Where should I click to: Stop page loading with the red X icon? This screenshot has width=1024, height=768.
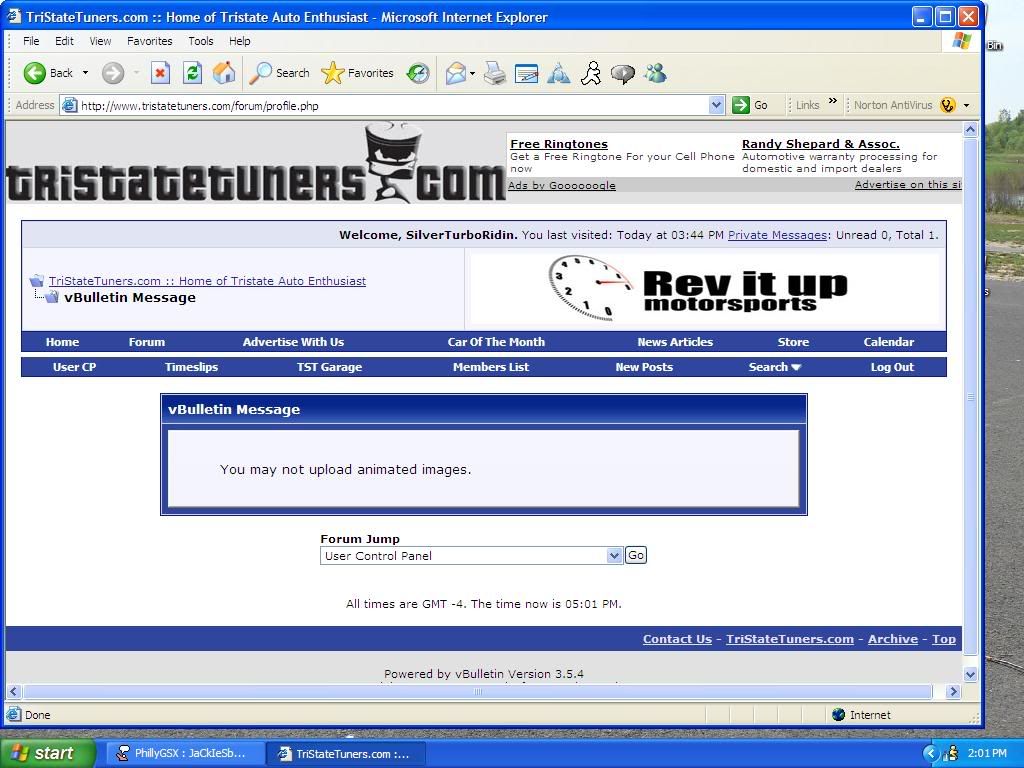160,73
